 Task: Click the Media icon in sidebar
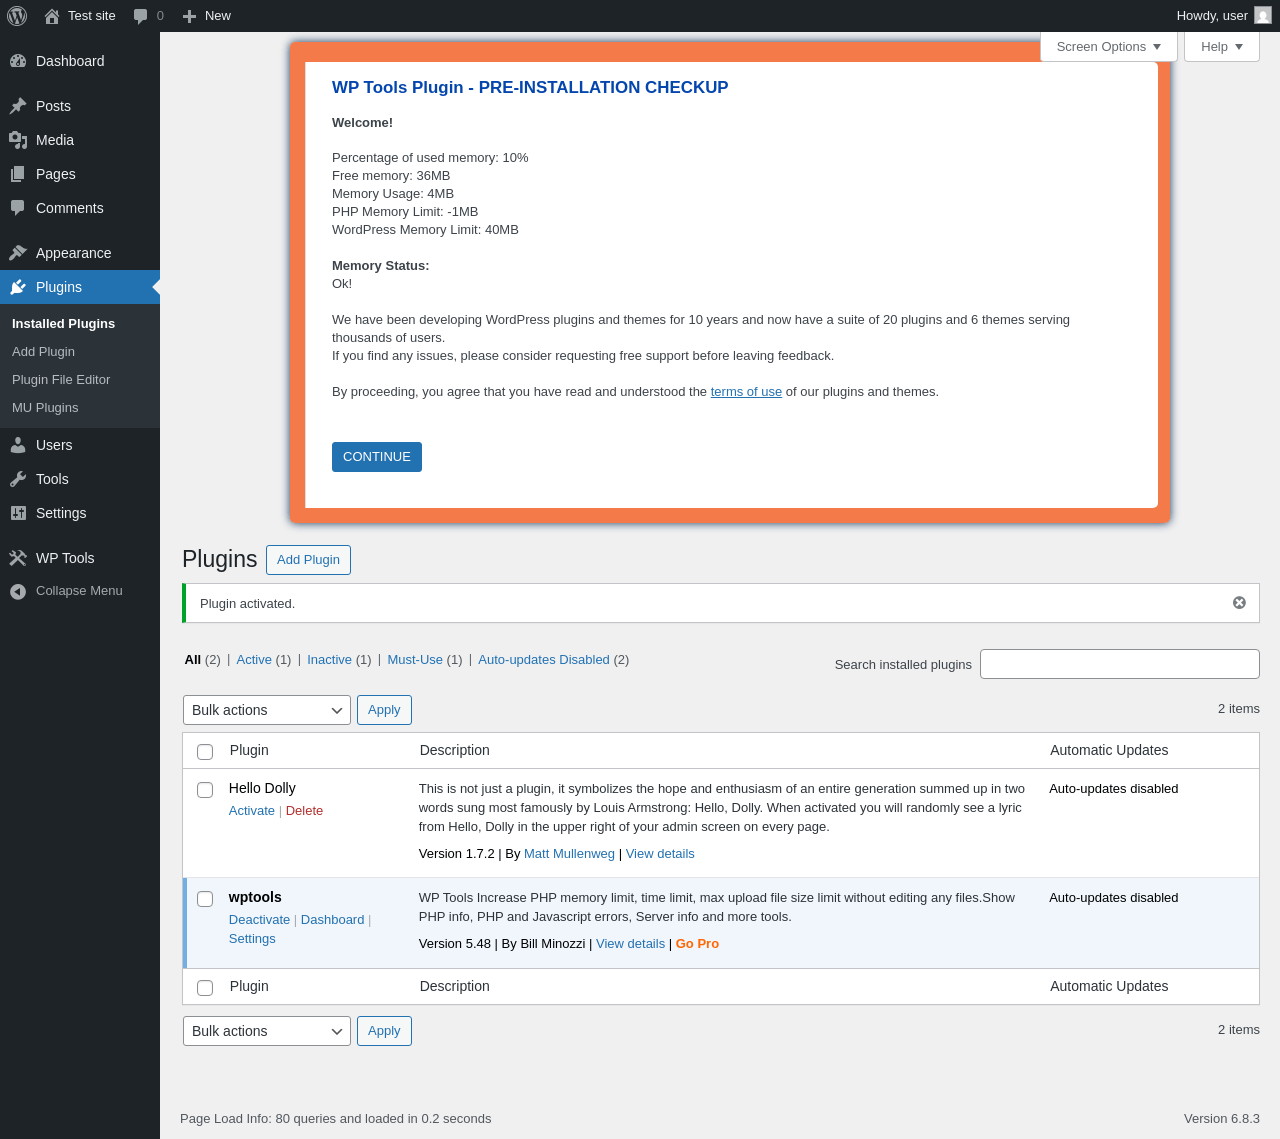[18, 140]
